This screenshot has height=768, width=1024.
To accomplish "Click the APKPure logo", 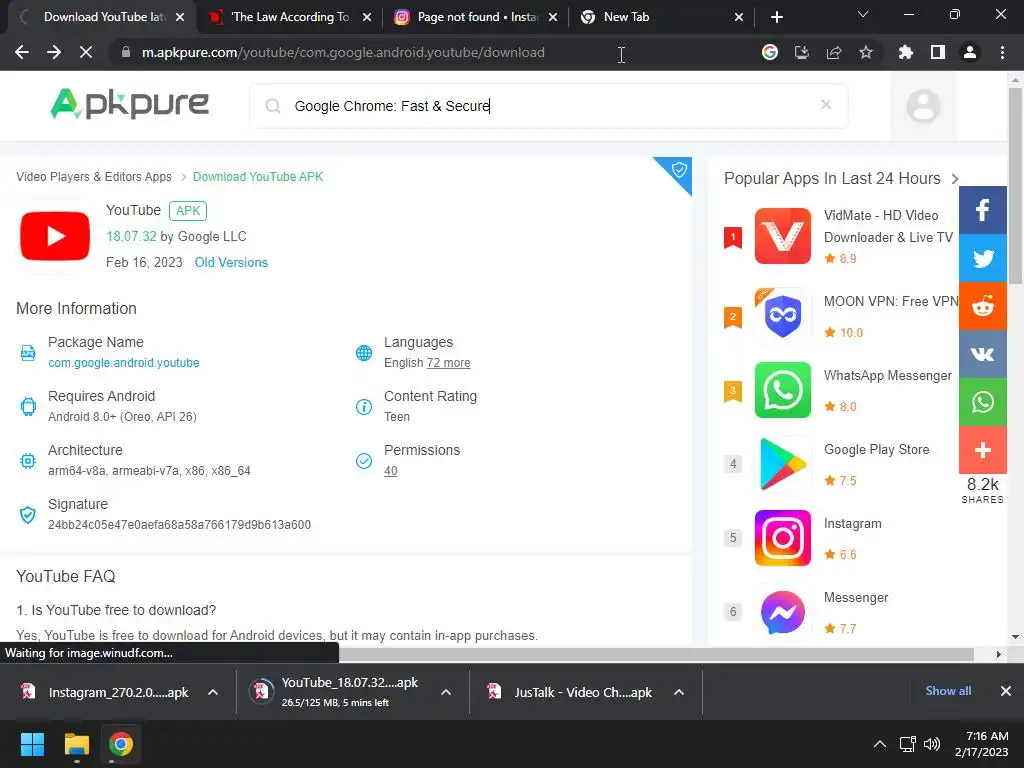I will pos(129,104).
